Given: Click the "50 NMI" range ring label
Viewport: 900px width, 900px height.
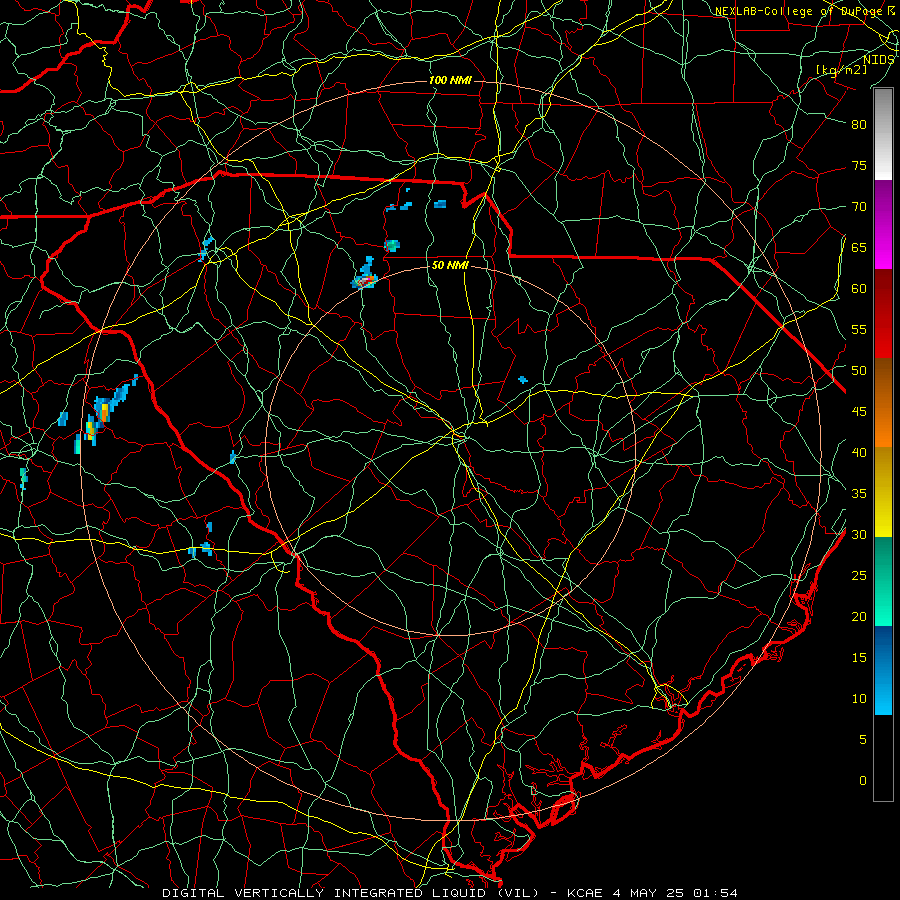Looking at the screenshot, I should [450, 265].
